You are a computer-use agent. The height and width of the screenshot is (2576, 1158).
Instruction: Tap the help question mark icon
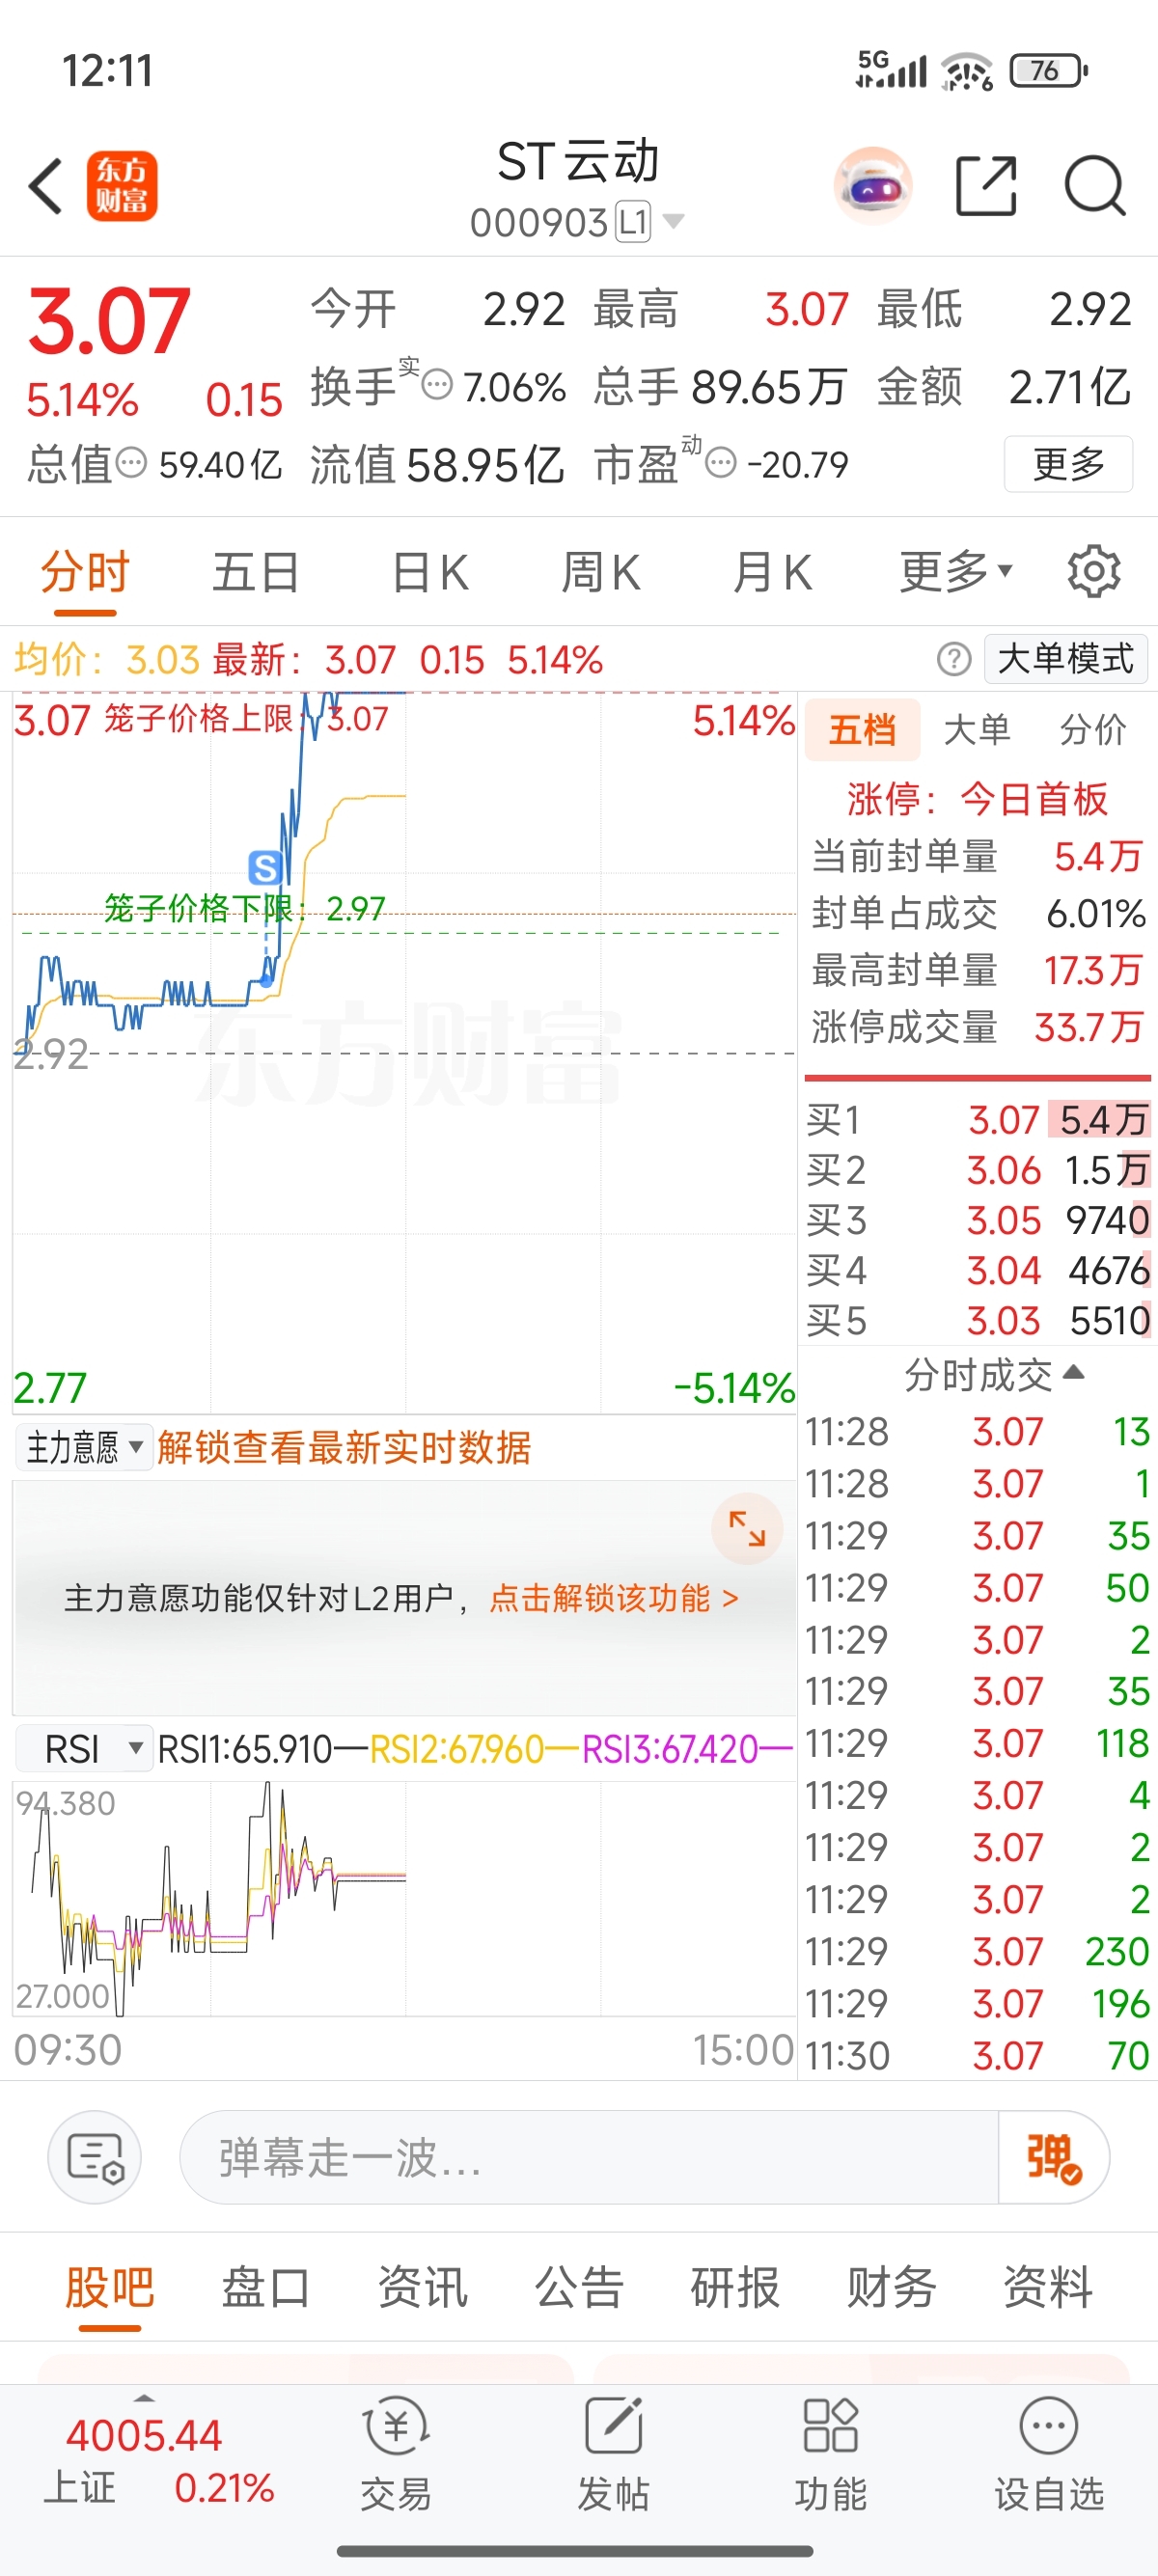click(x=954, y=659)
